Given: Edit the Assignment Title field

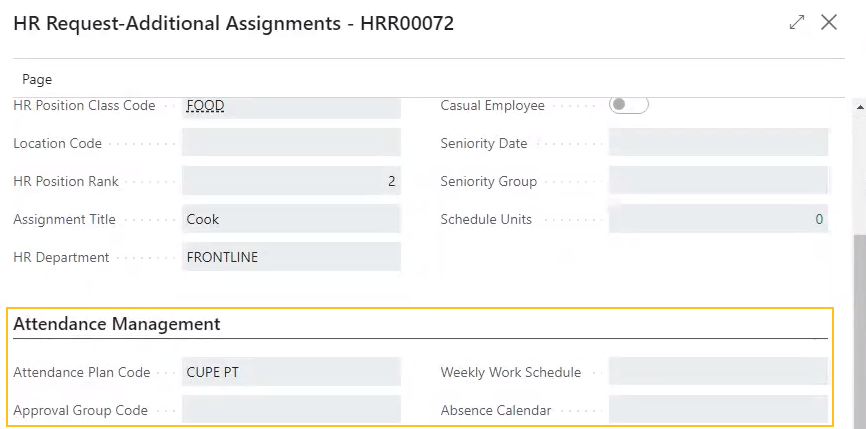Looking at the screenshot, I should click(x=291, y=219).
